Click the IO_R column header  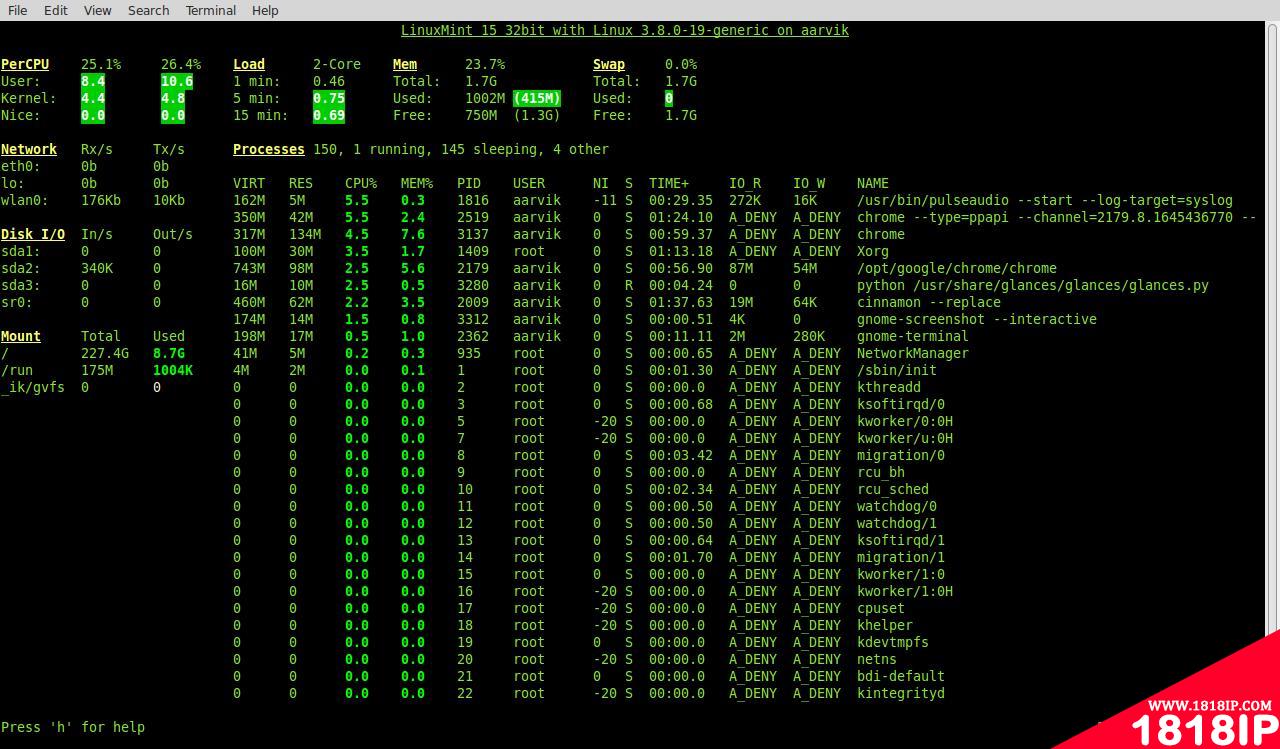(745, 183)
